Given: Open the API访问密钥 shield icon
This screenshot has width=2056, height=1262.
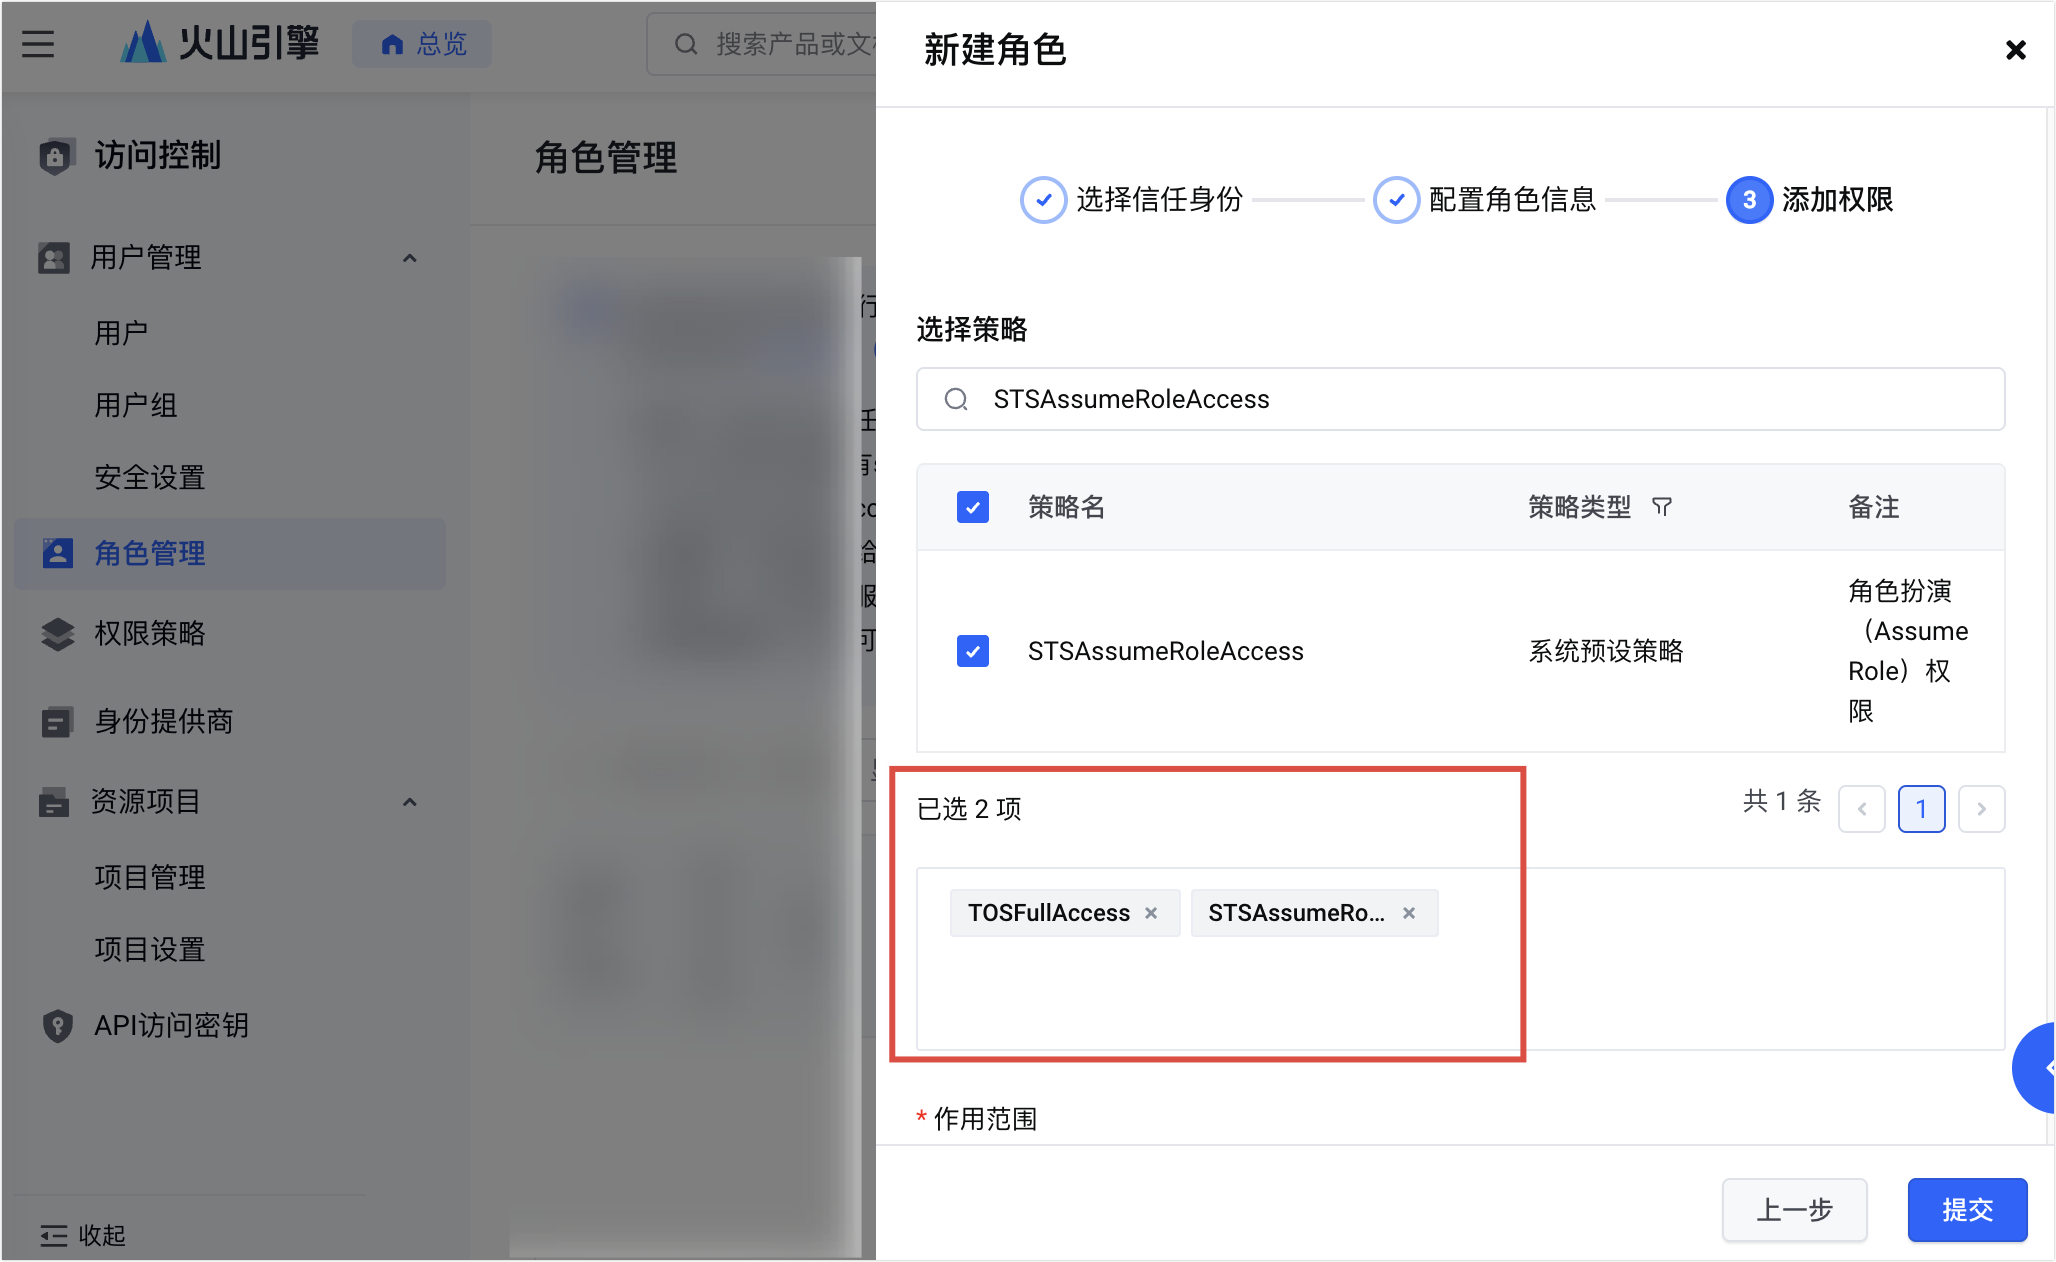Looking at the screenshot, I should tap(57, 1025).
